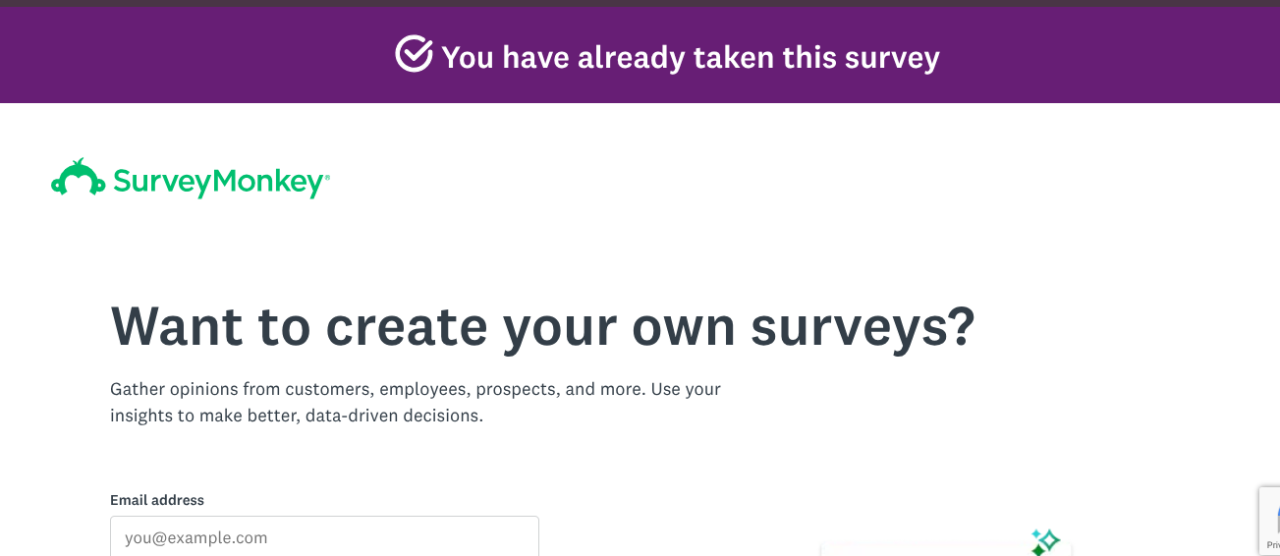
Task: Open the reCAPTCHA Privacy link
Action: click(1272, 545)
